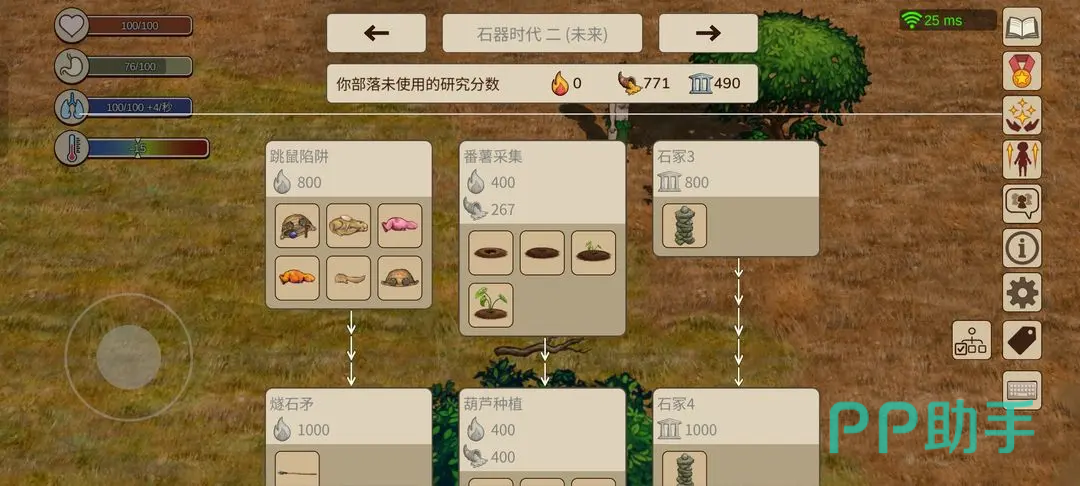
Task: Expand the 石冢4 research card
Action: (736, 437)
